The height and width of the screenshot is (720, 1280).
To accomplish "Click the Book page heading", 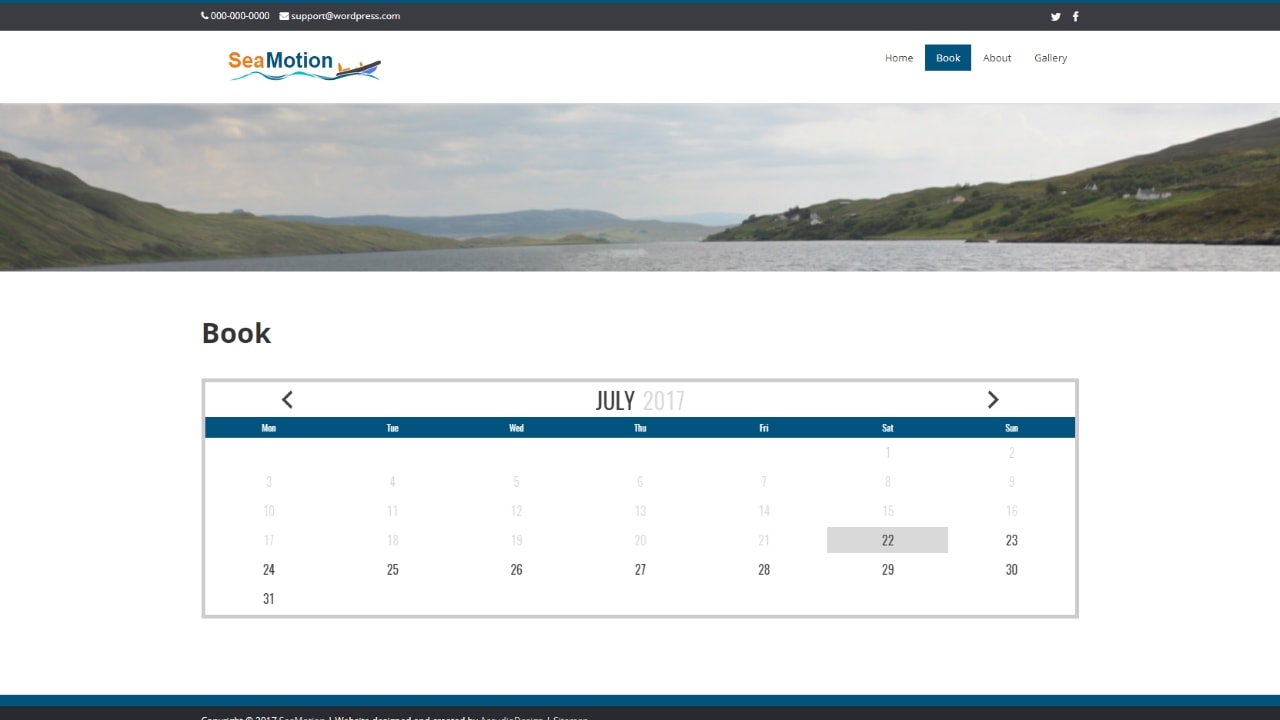I will (x=236, y=333).
